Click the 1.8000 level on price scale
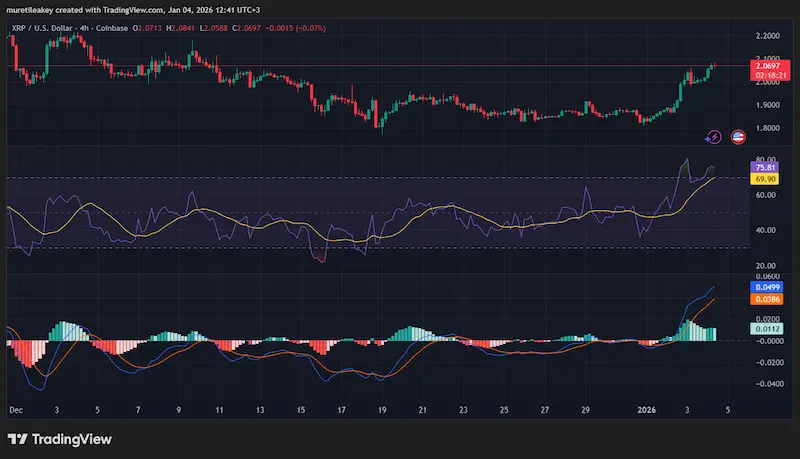This screenshot has height=459, width=800. pyautogui.click(x=768, y=128)
